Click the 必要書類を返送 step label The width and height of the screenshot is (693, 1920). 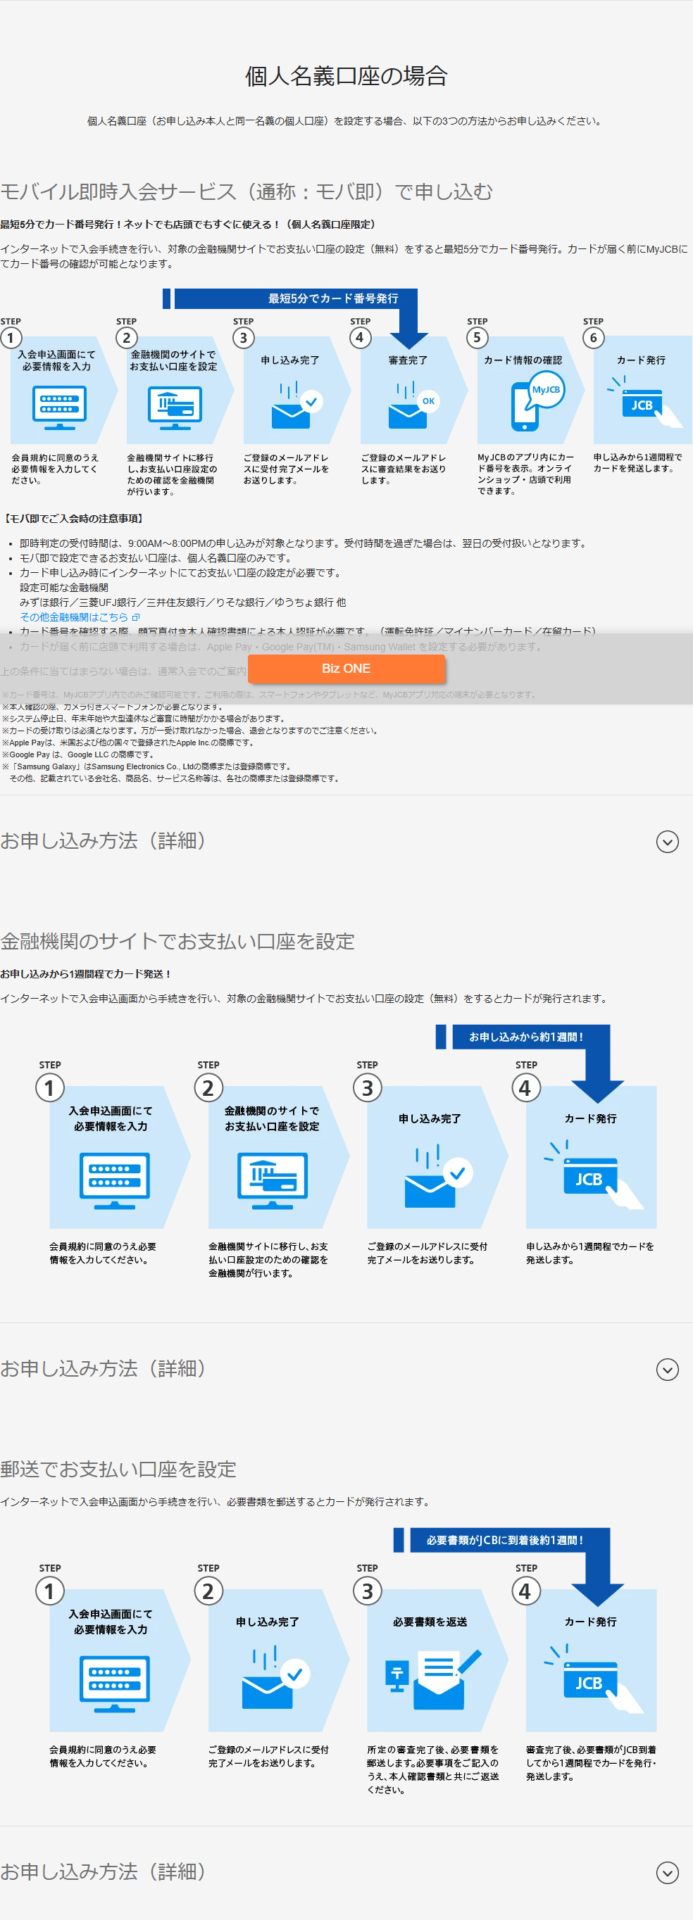pos(430,1622)
